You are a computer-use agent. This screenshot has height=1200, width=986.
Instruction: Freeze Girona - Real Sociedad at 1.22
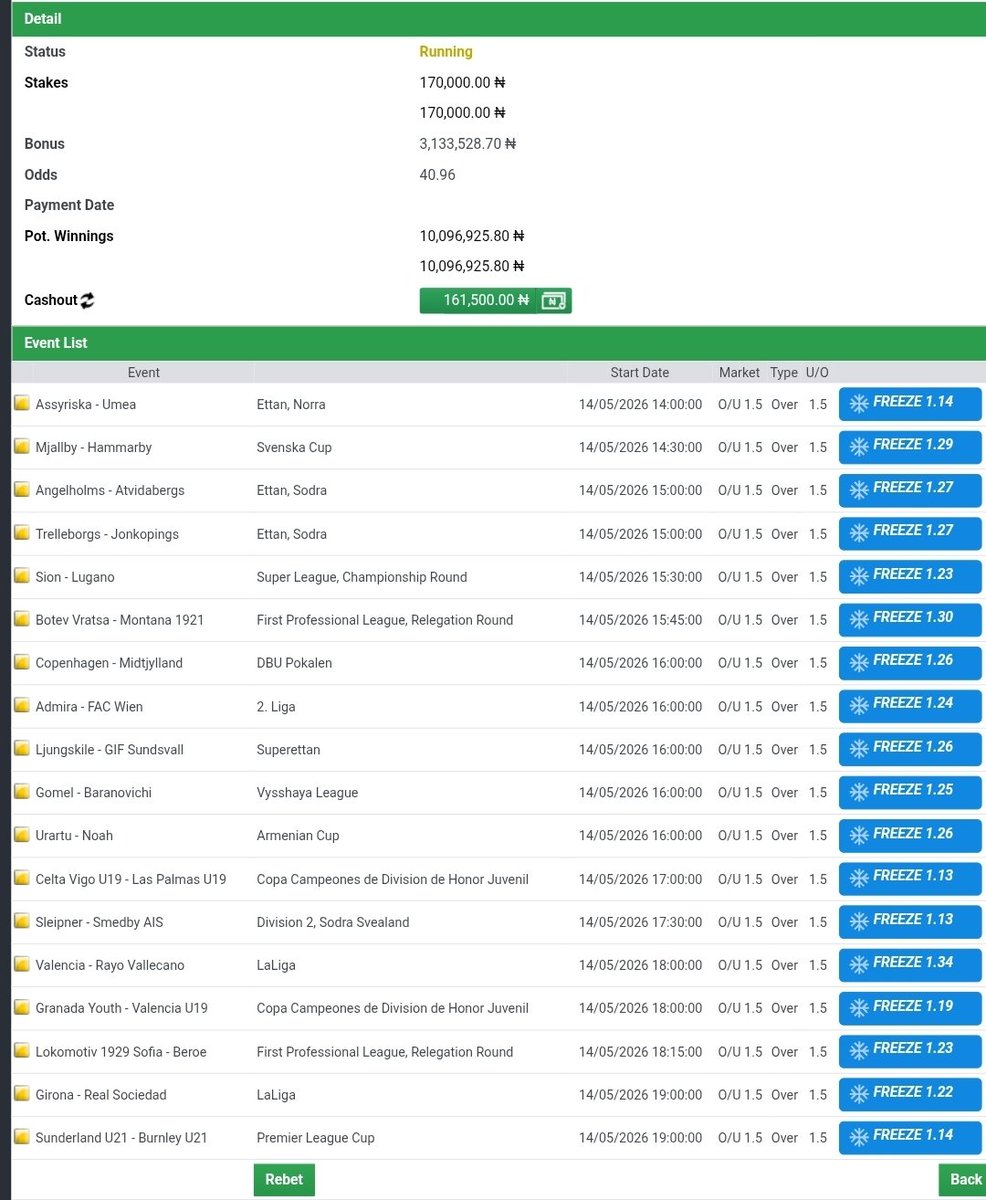910,1094
